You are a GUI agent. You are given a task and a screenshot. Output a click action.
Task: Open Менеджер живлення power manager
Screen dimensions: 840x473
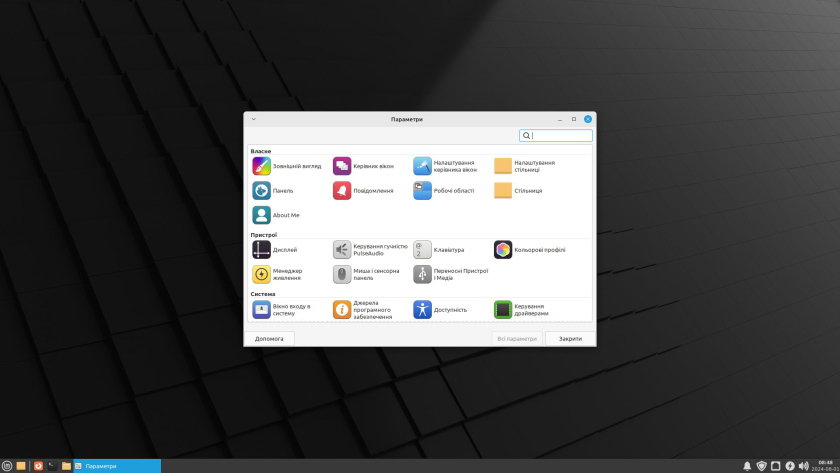click(278, 274)
